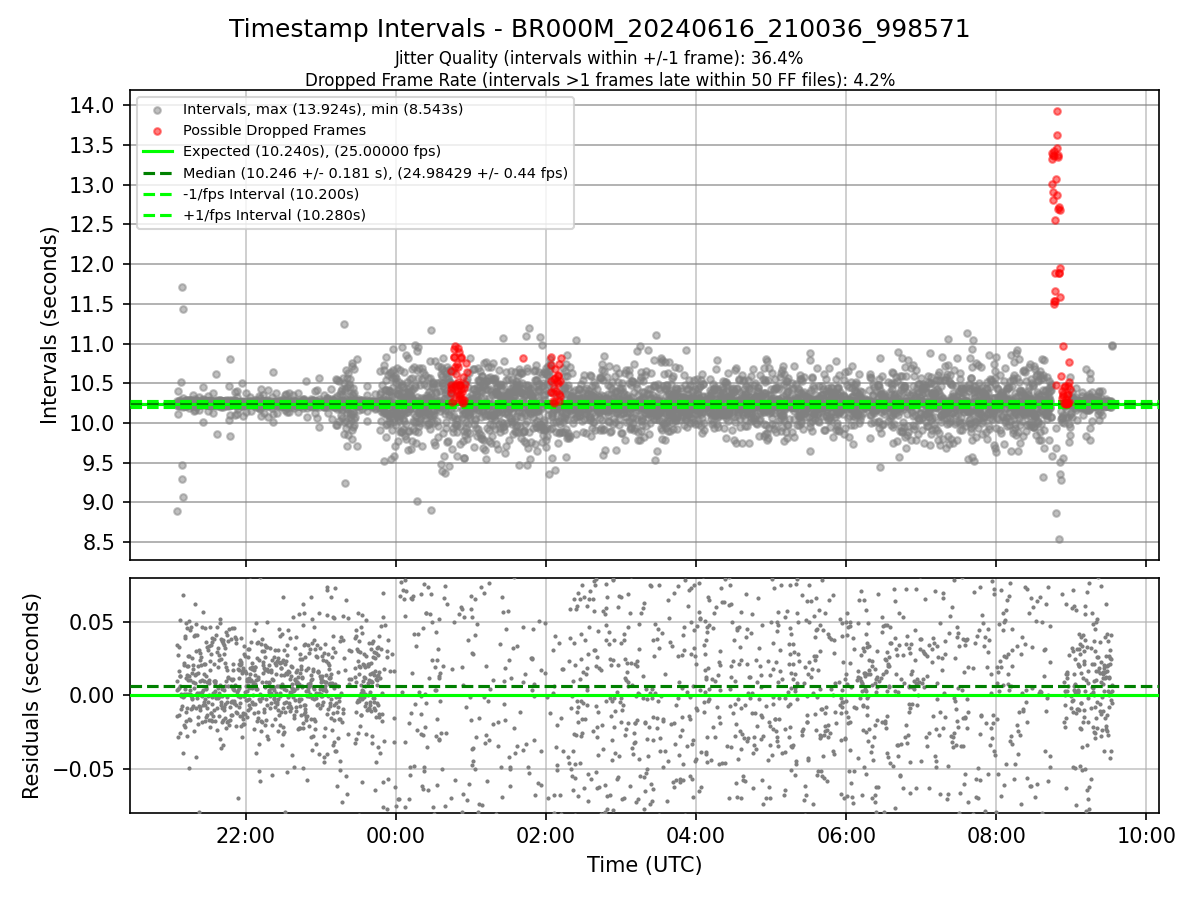Screen dimensions: 1200x900
Task: Click the '06:00' x-axis tick label
Action: pos(846,834)
